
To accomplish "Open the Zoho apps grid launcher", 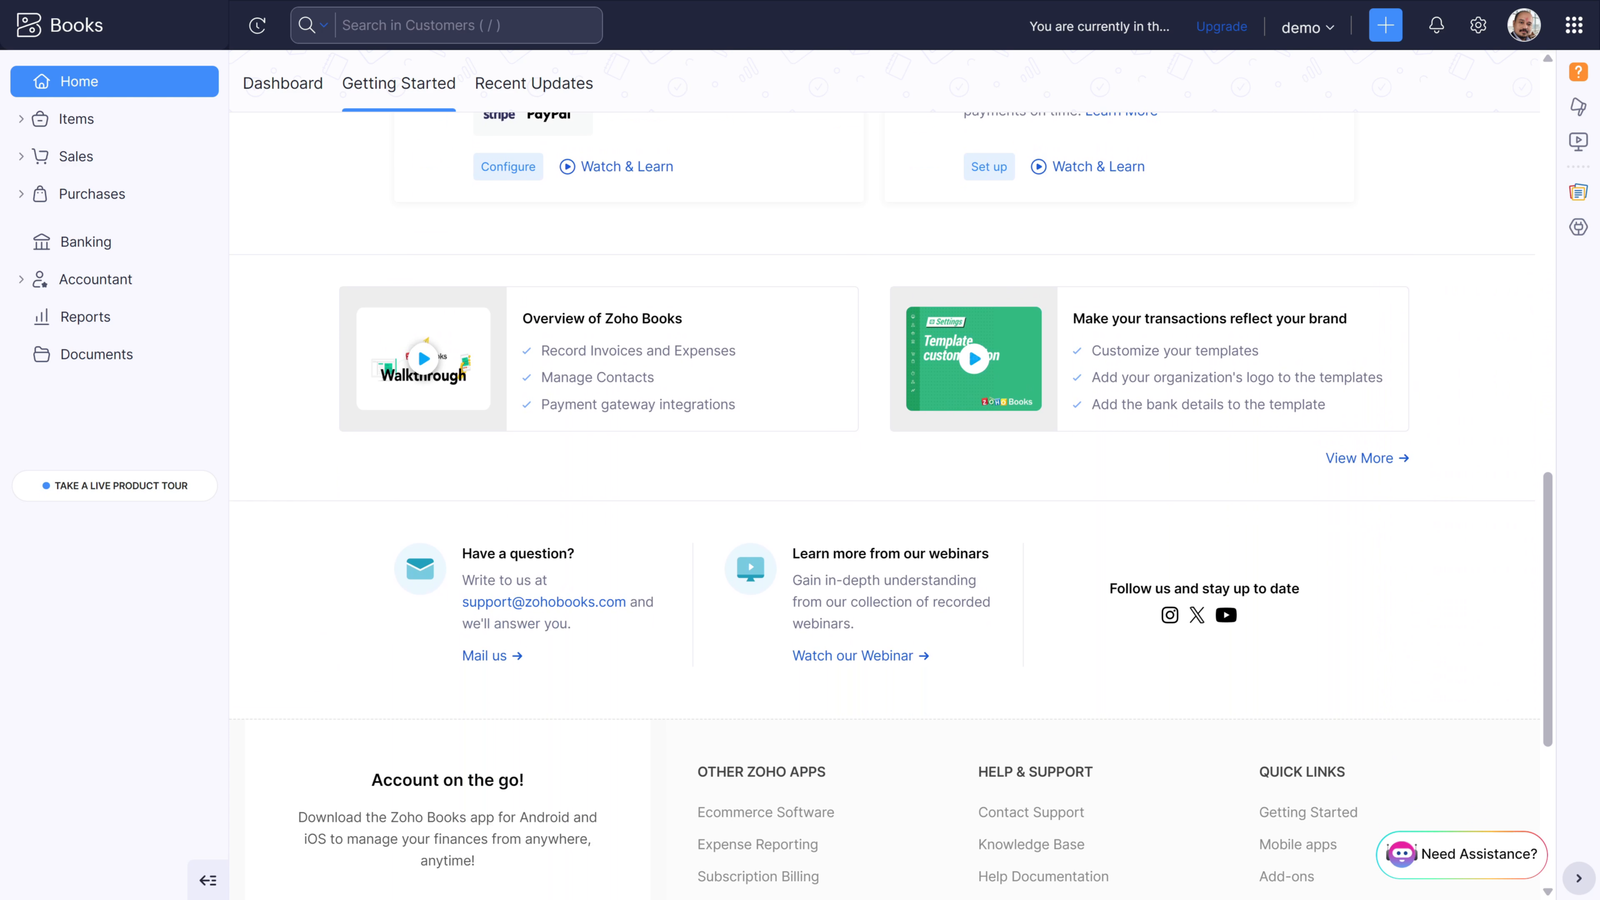I will coord(1574,25).
